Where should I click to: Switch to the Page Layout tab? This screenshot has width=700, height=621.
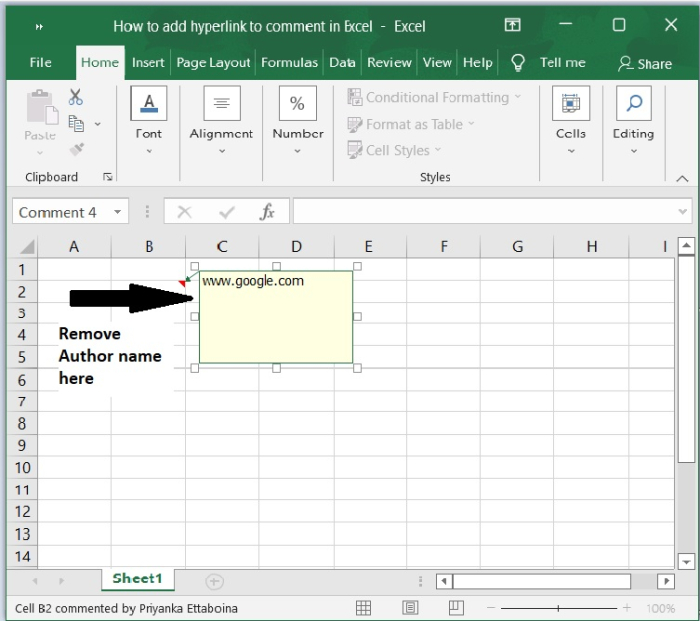click(213, 63)
